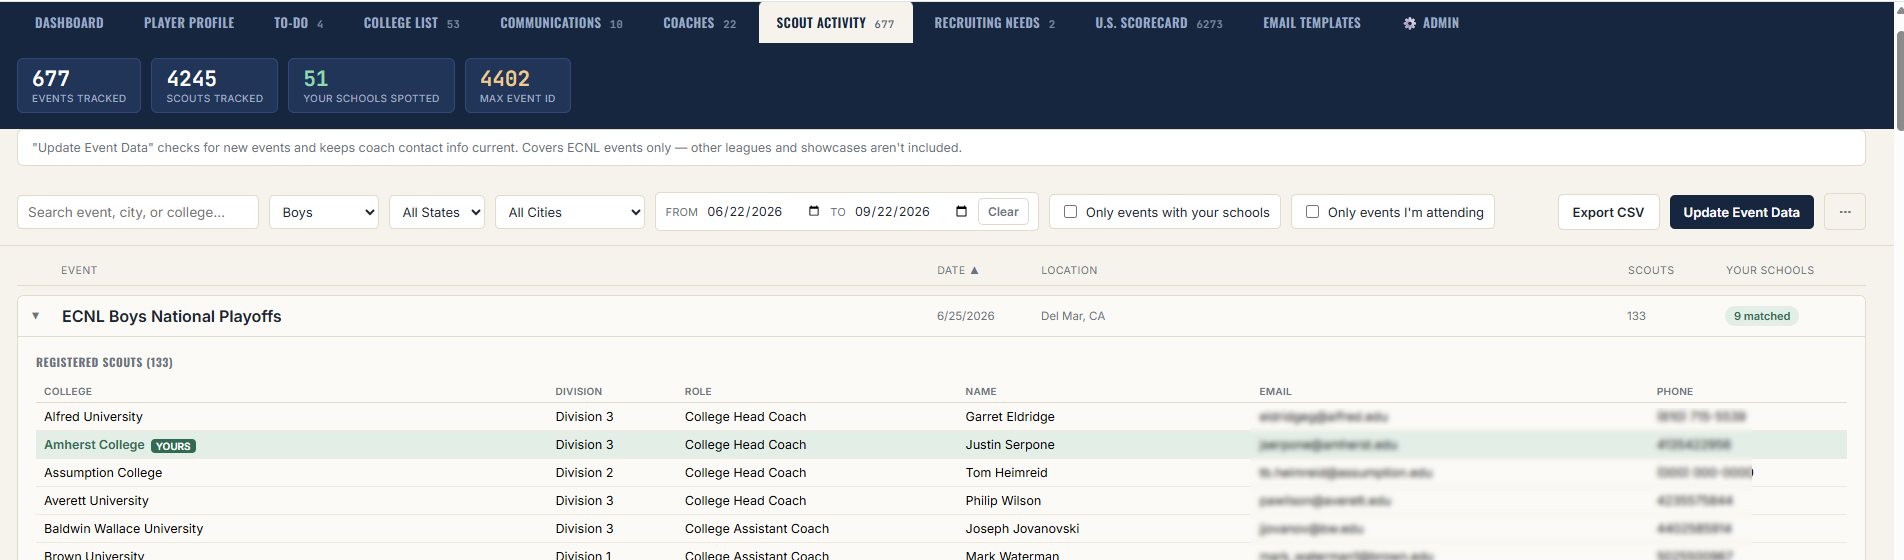The height and width of the screenshot is (560, 1904).
Task: Focus the search event, city, or college field
Action: tap(138, 212)
